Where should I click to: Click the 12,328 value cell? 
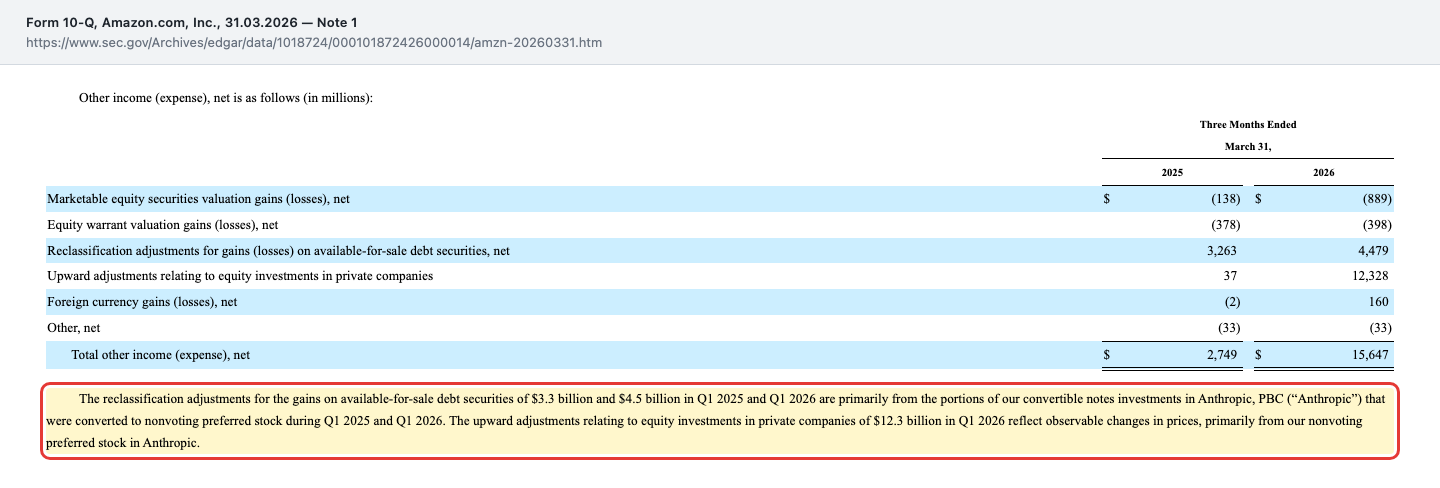(1369, 276)
